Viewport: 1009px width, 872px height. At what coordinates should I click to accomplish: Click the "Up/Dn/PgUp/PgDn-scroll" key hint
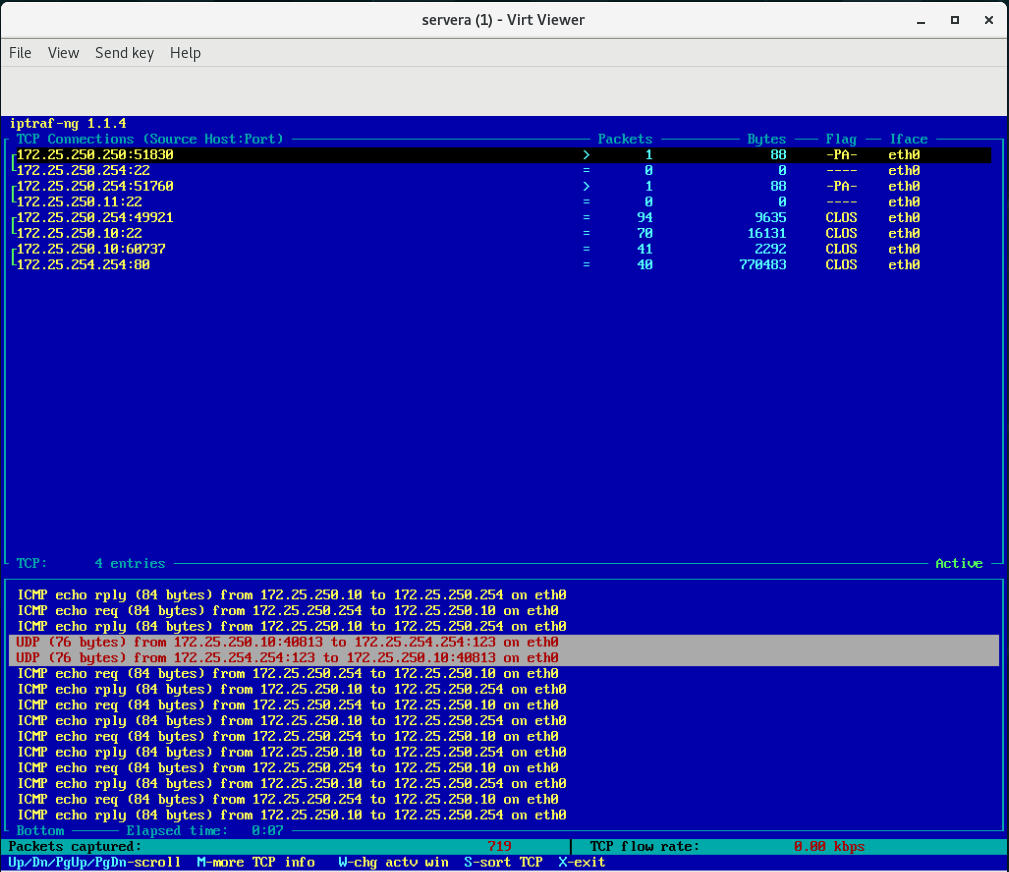(95, 862)
